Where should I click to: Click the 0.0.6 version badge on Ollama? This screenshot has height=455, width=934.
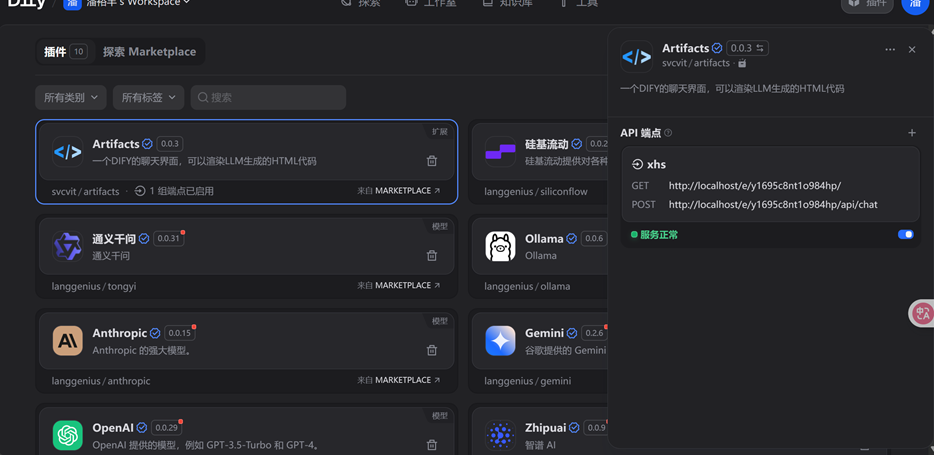(x=594, y=238)
